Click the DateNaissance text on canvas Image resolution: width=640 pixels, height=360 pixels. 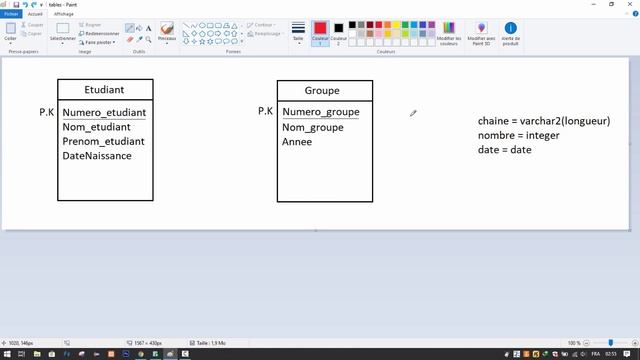(x=97, y=156)
